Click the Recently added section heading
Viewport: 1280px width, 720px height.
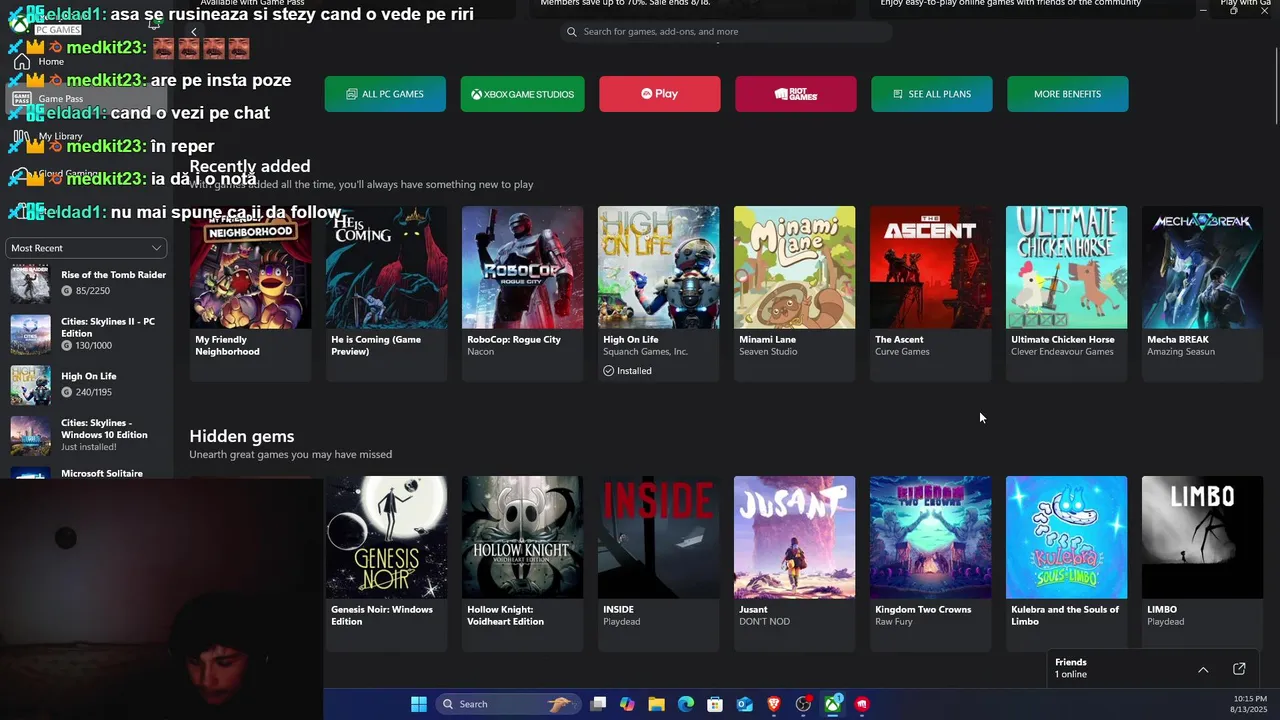[x=250, y=166]
